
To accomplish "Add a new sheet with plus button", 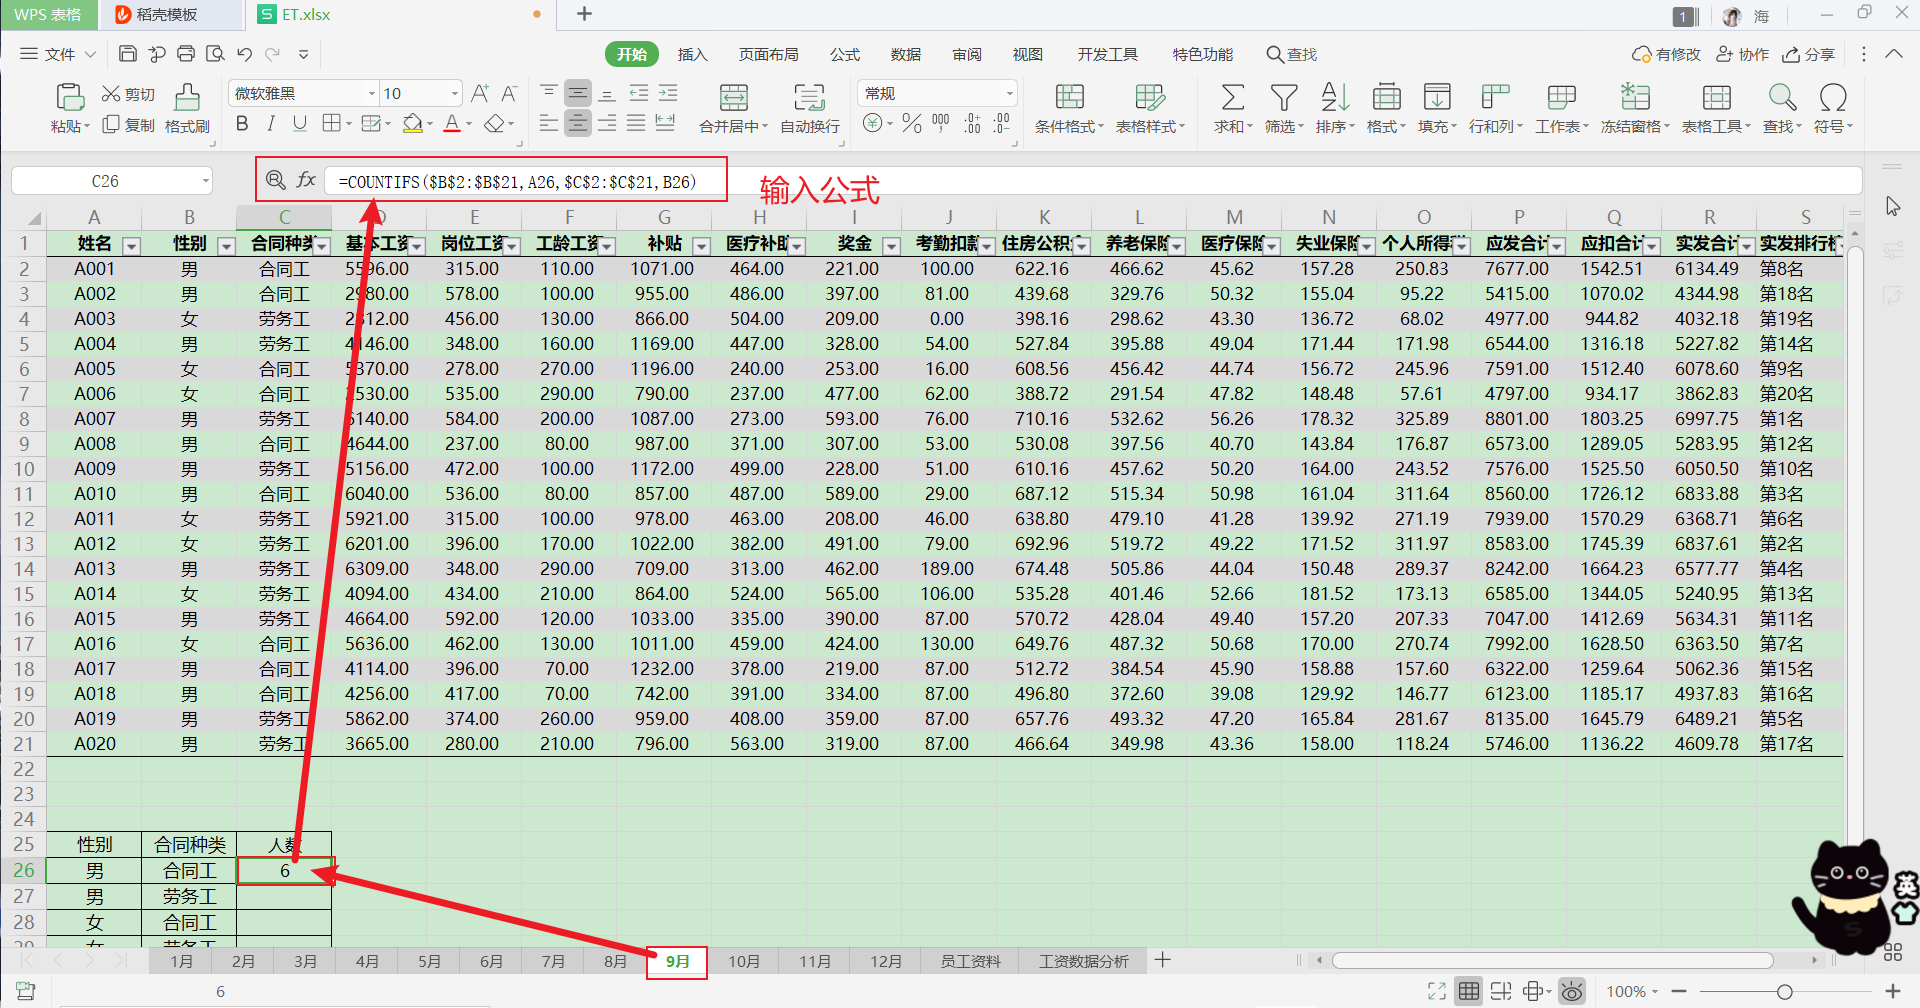I will tap(1162, 960).
